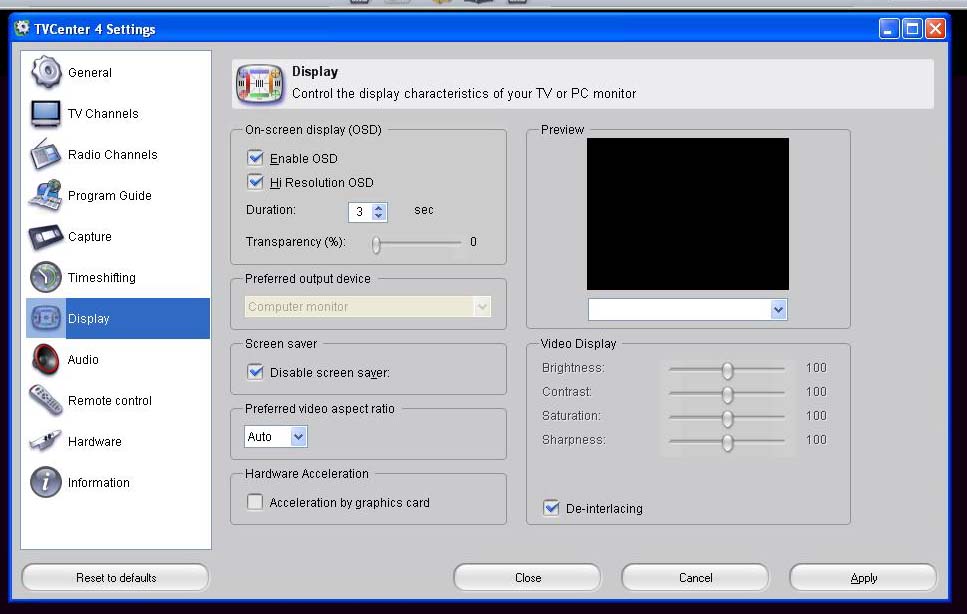
Task: Close window with red X button
Action: pos(936,28)
